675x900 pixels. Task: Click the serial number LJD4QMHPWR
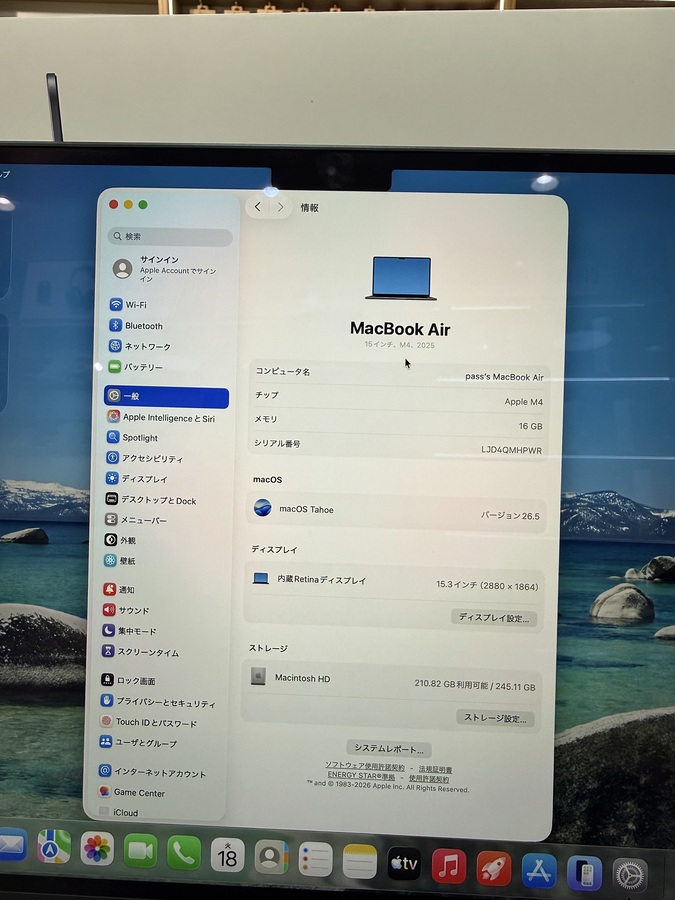(x=511, y=450)
